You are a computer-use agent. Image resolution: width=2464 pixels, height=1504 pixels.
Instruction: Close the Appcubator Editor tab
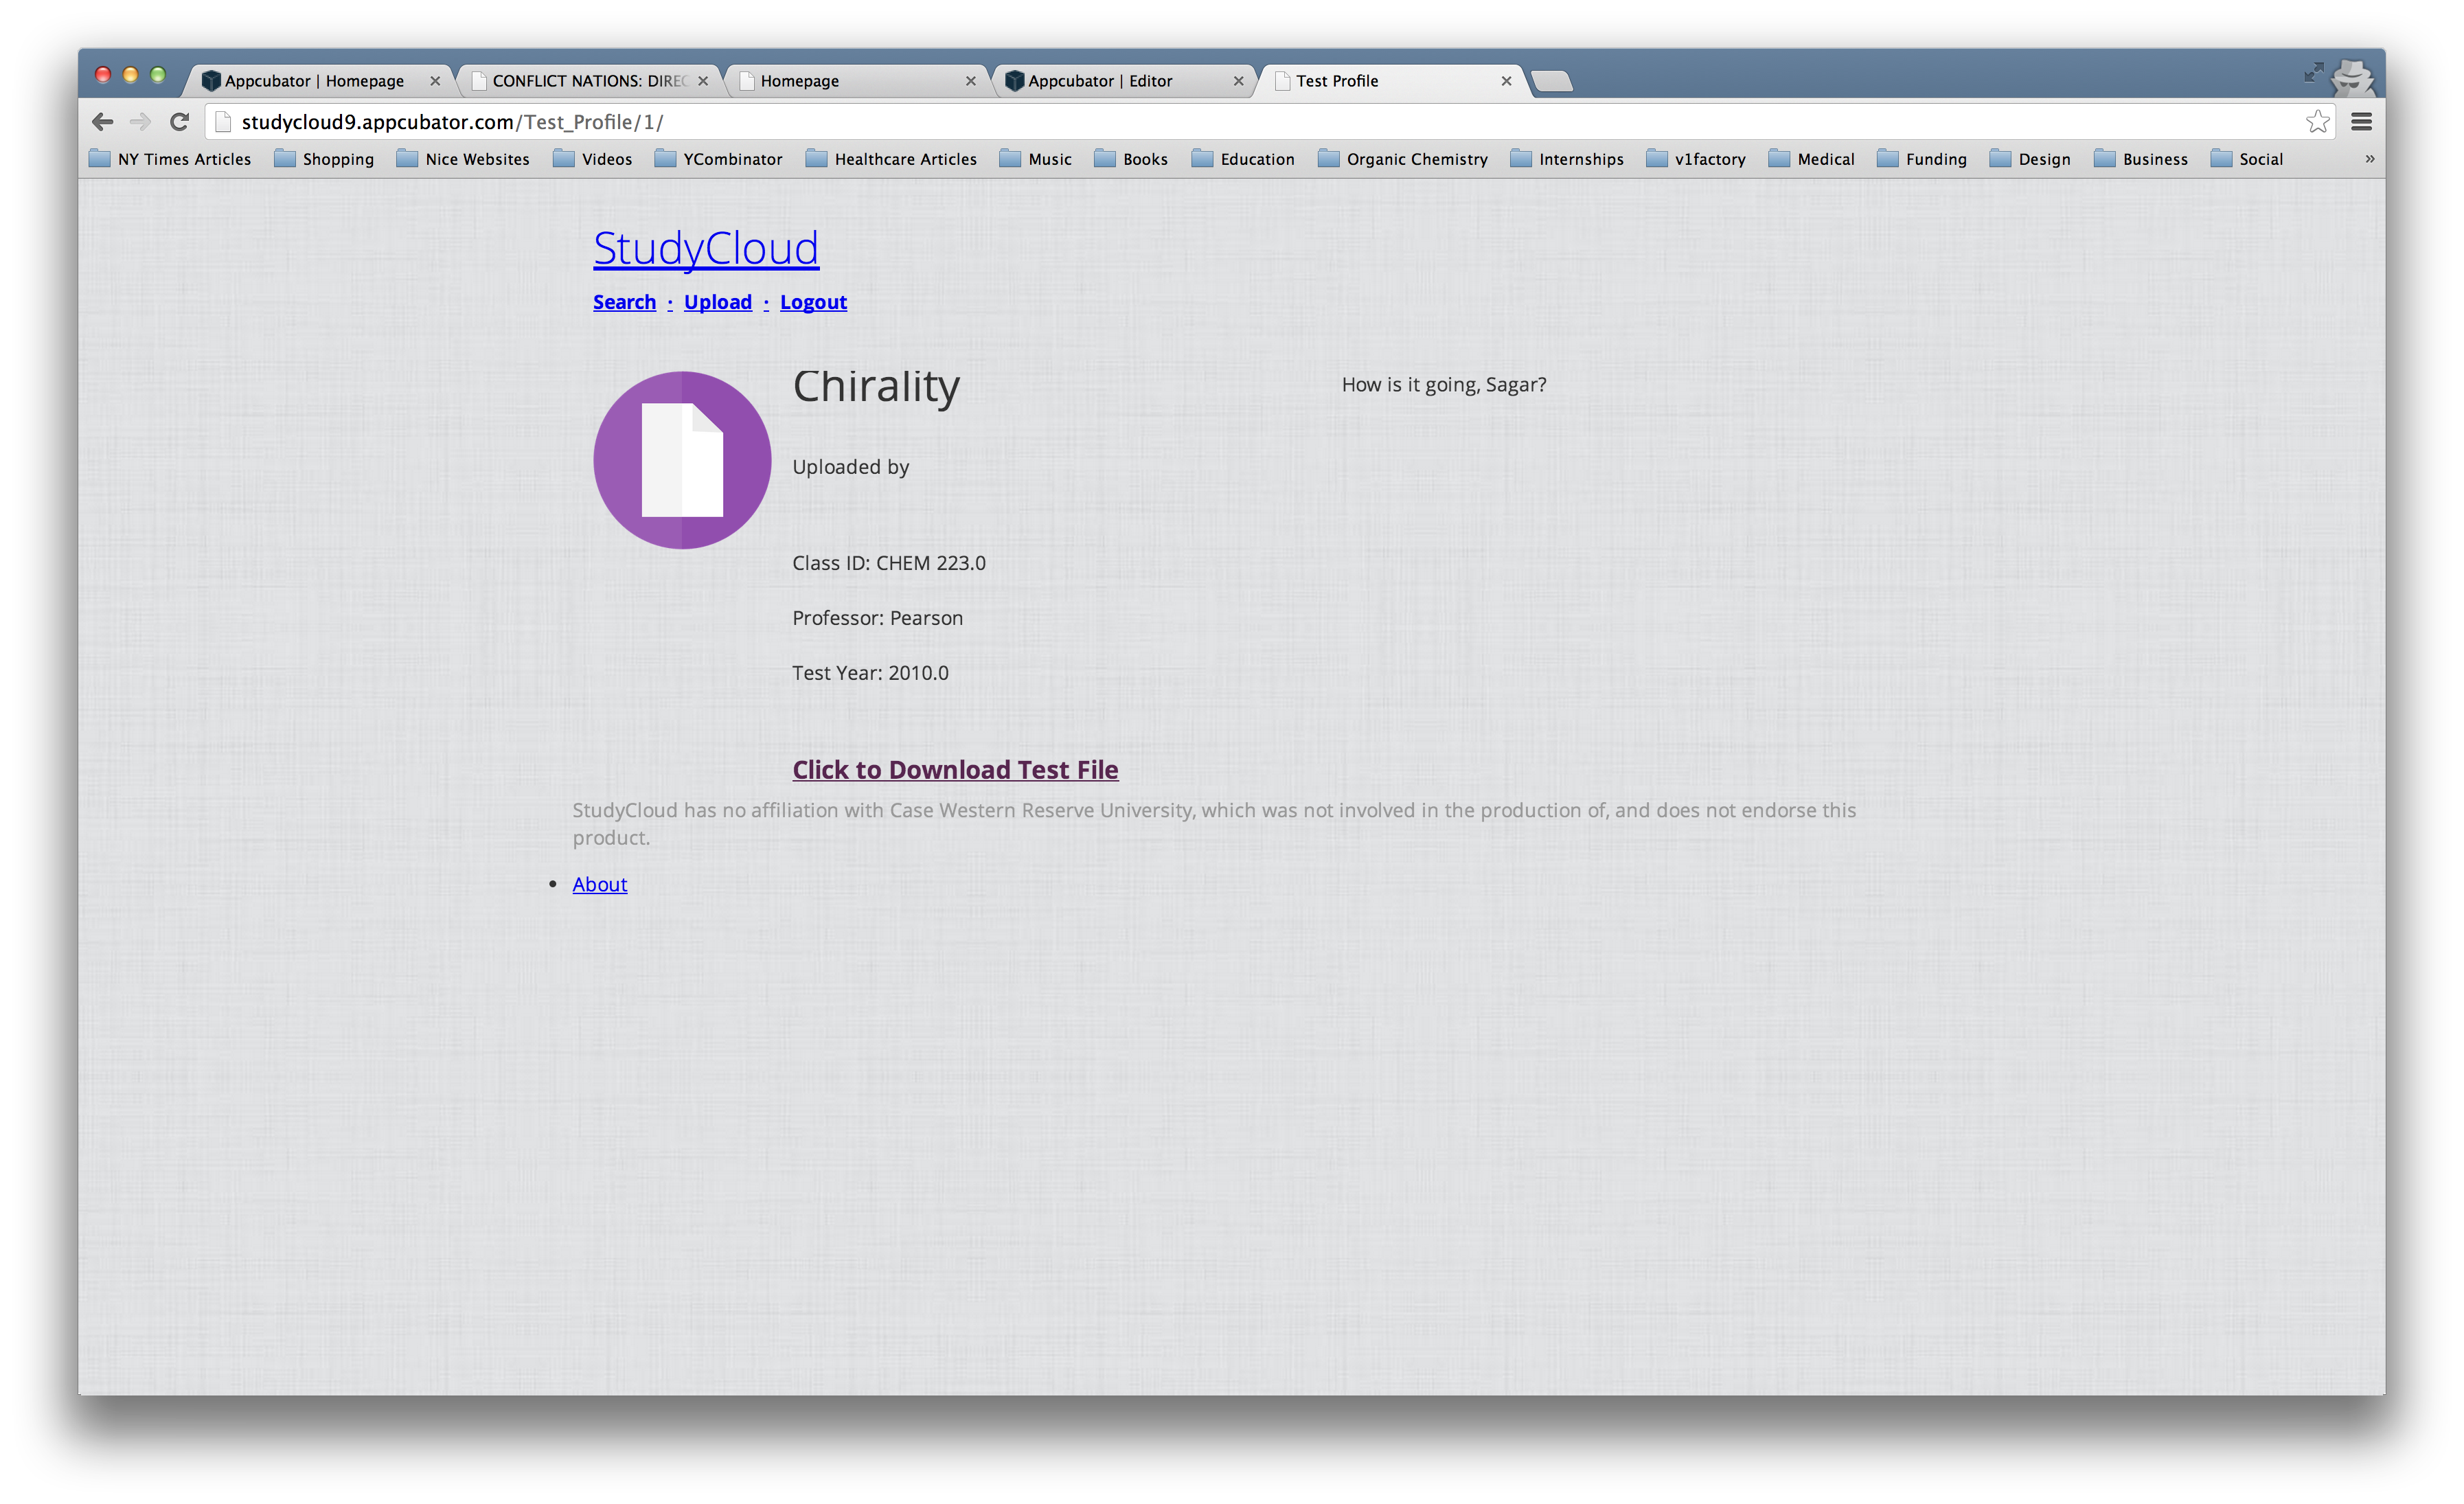1238,81
